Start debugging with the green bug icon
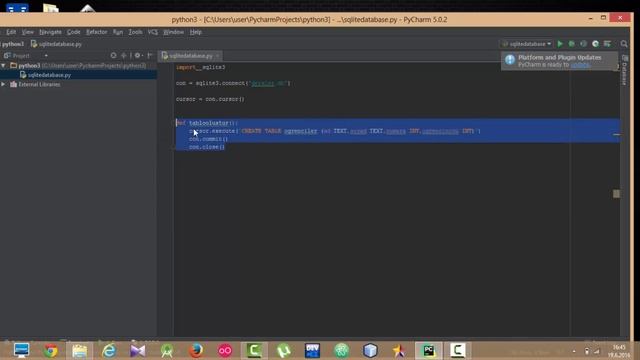The width and height of the screenshot is (640, 360). point(571,44)
